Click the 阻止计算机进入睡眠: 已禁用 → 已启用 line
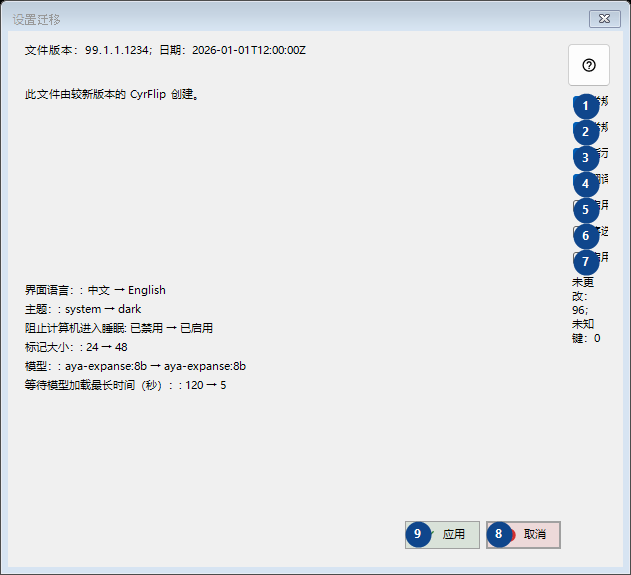631x575 pixels. point(119,328)
